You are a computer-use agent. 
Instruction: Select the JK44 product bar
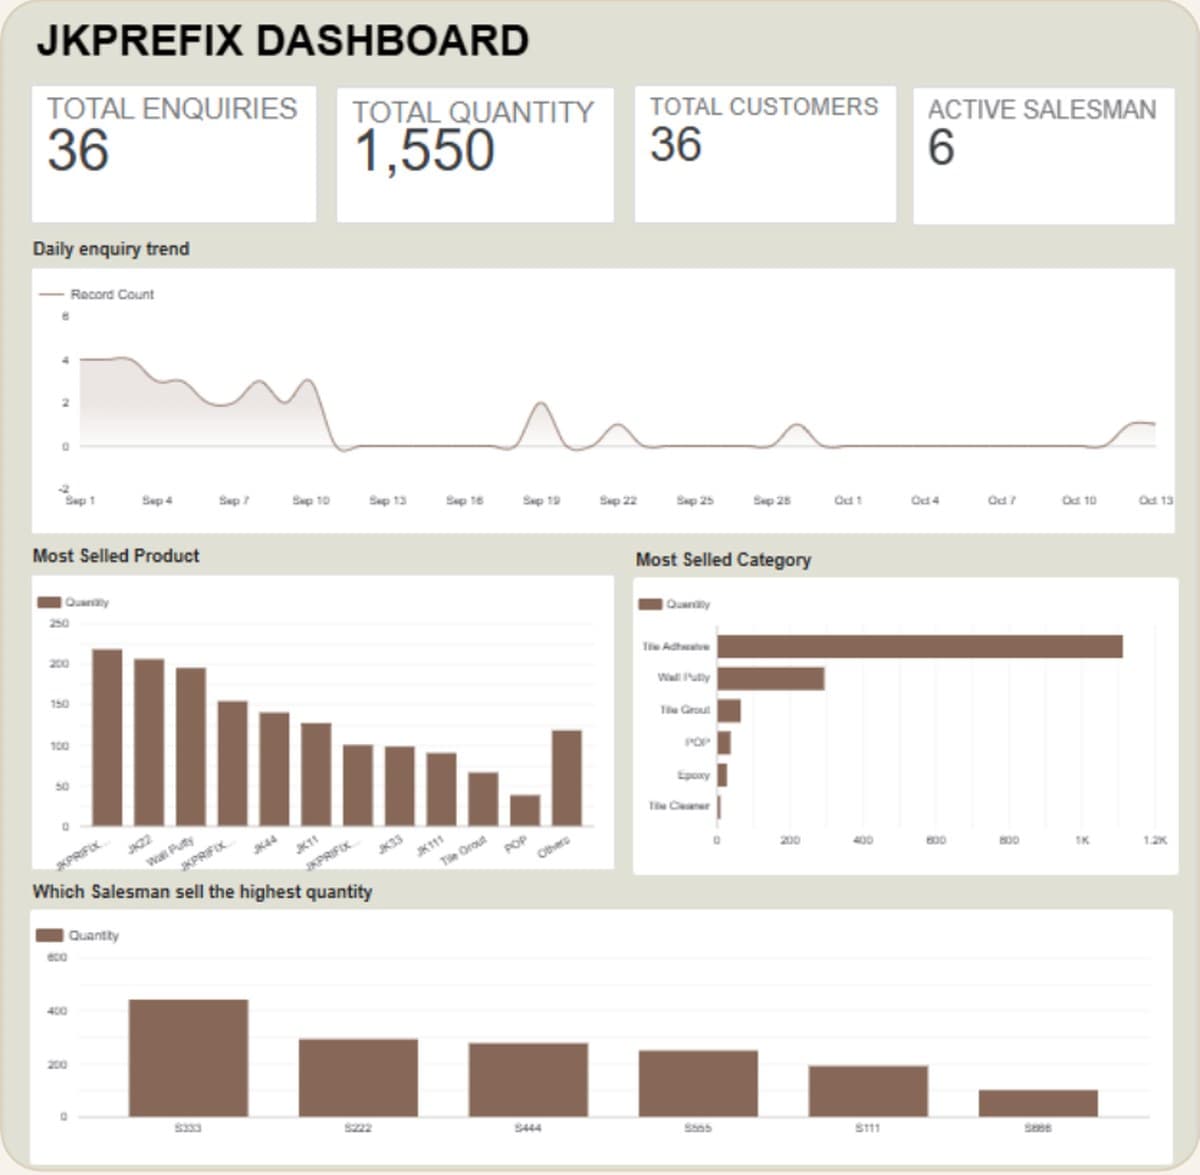tap(274, 769)
